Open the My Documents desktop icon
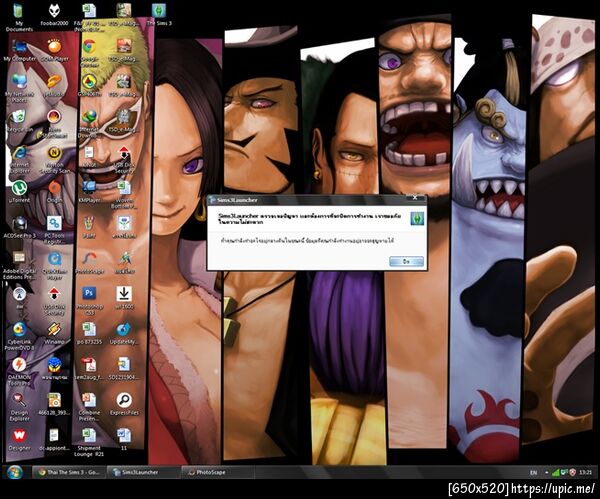The height and width of the screenshot is (499, 600). [19, 16]
